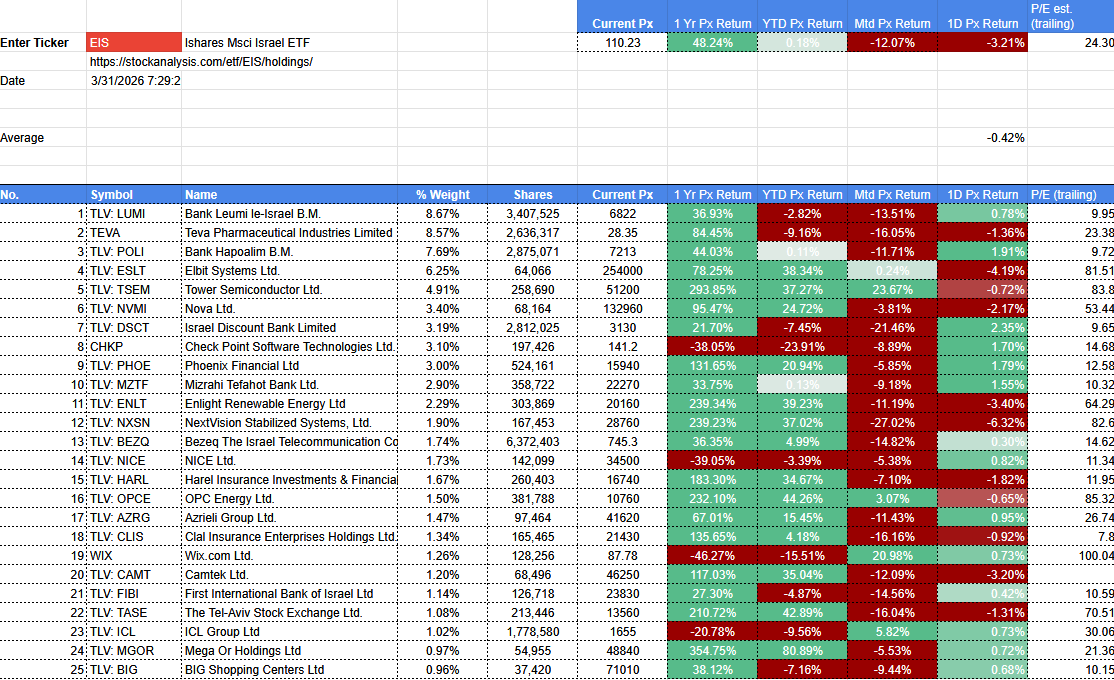This screenshot has width=1114, height=680.
Task: Click the 'P/E (trailing)' column header
Action: click(x=1071, y=194)
